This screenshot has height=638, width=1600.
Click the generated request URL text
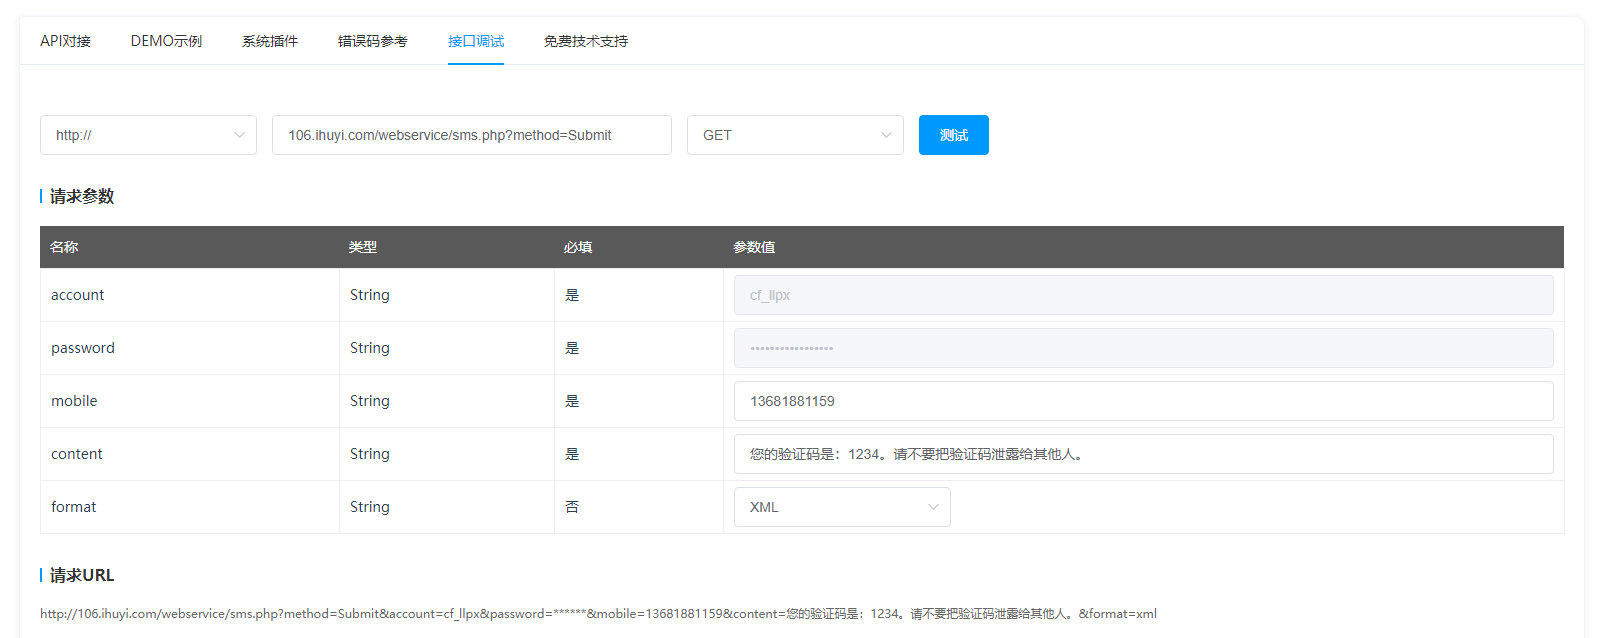pos(598,614)
